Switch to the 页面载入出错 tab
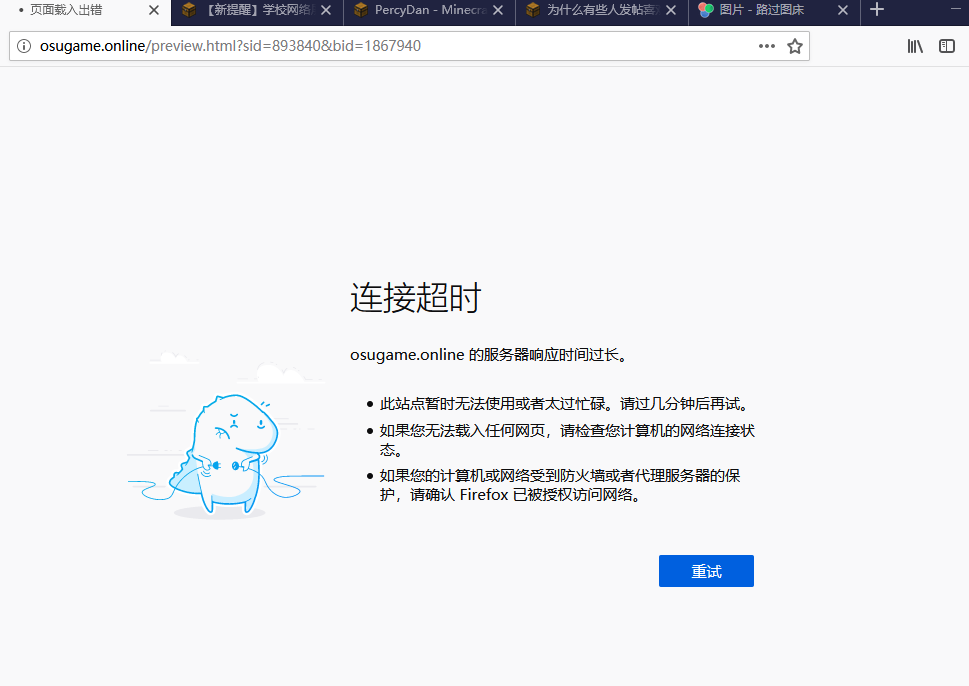Screen dimensions: 969x686 [x=75, y=10]
